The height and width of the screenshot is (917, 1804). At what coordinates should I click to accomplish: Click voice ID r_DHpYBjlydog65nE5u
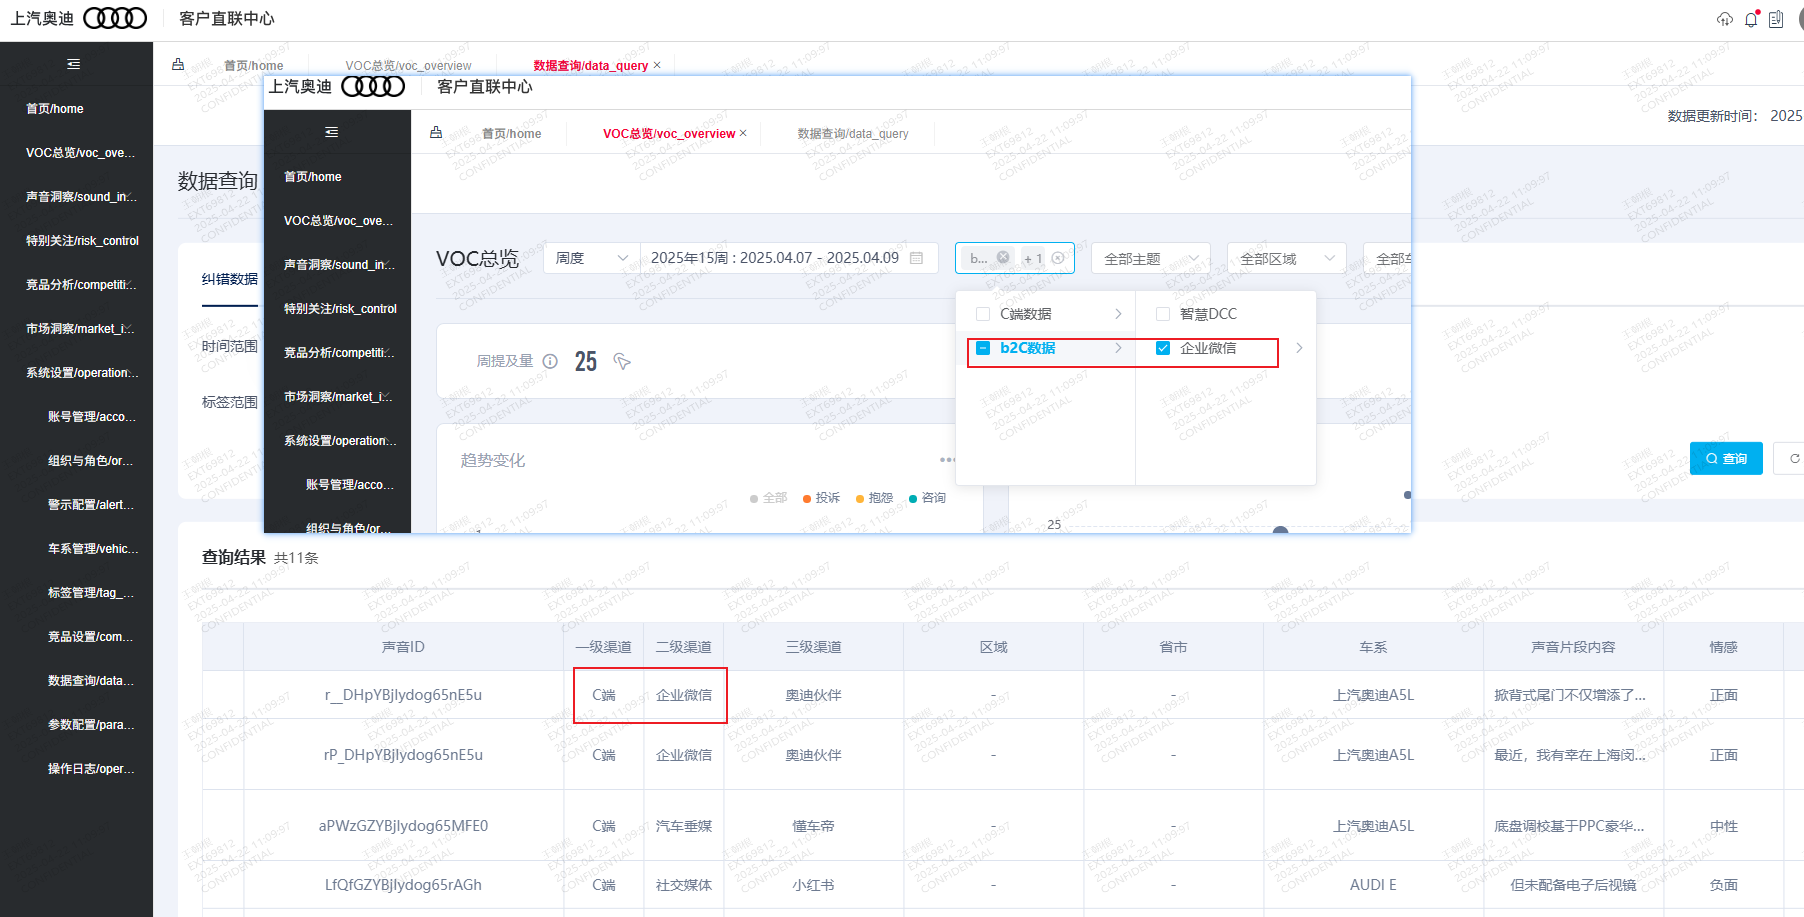403,695
